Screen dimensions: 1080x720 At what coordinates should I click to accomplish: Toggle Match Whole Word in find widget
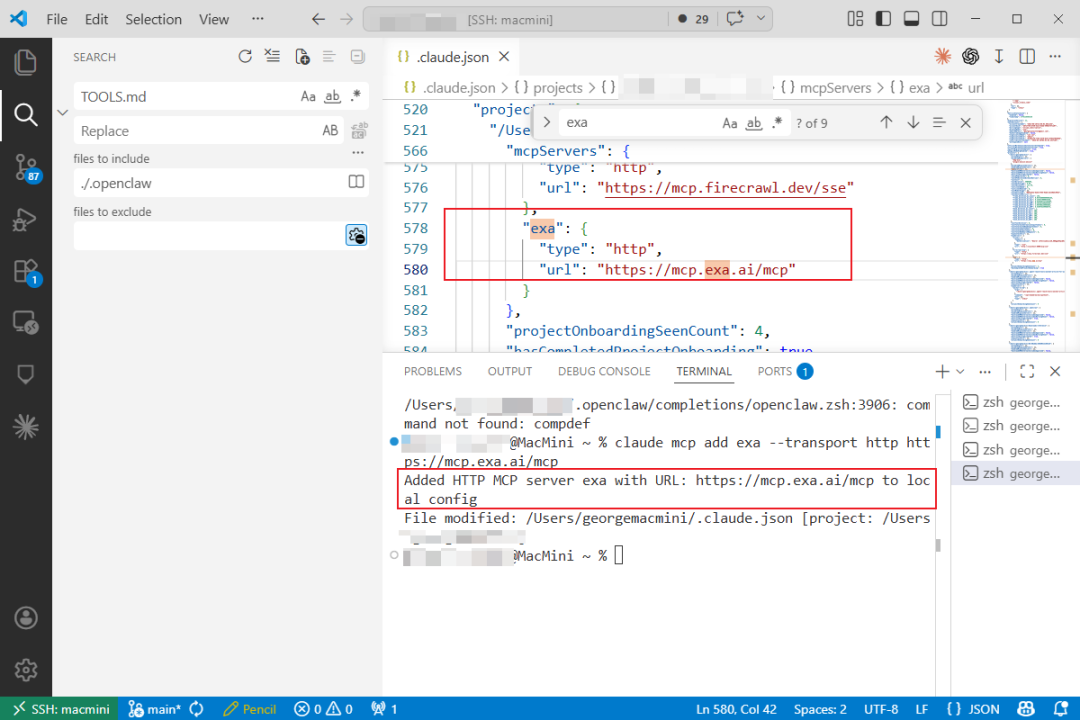click(x=754, y=123)
